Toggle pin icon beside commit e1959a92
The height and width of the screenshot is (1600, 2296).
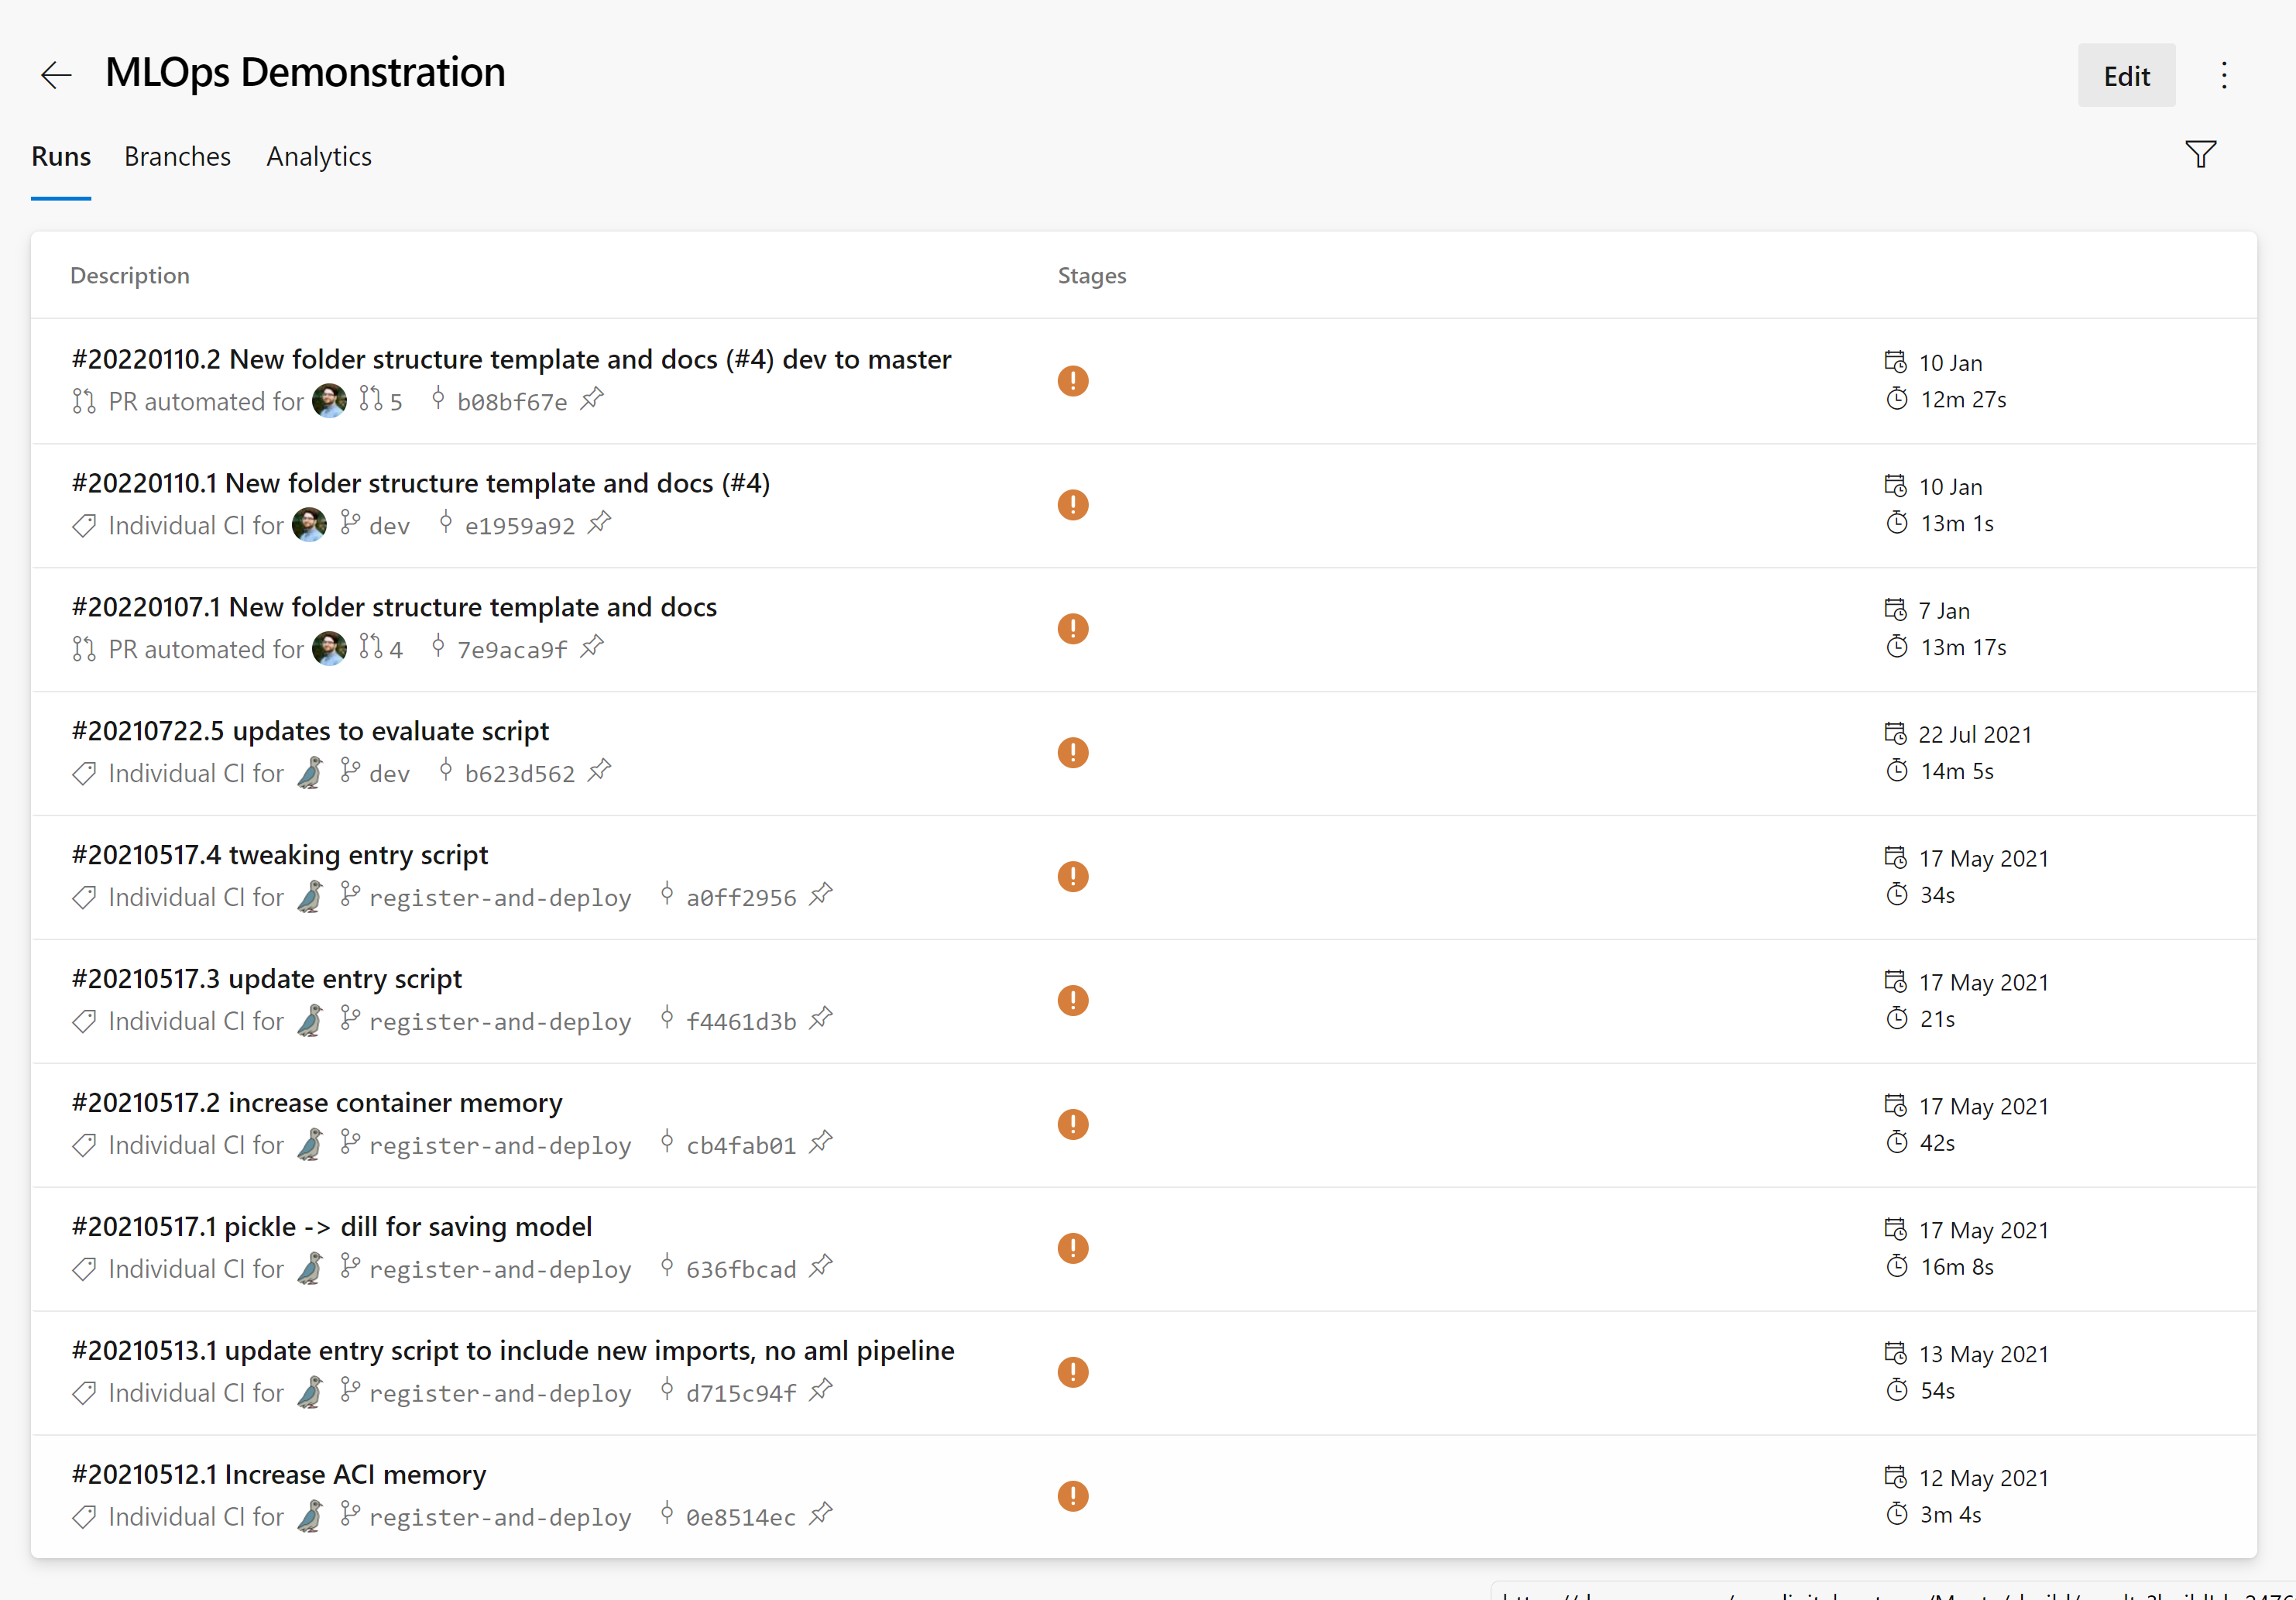click(x=600, y=523)
